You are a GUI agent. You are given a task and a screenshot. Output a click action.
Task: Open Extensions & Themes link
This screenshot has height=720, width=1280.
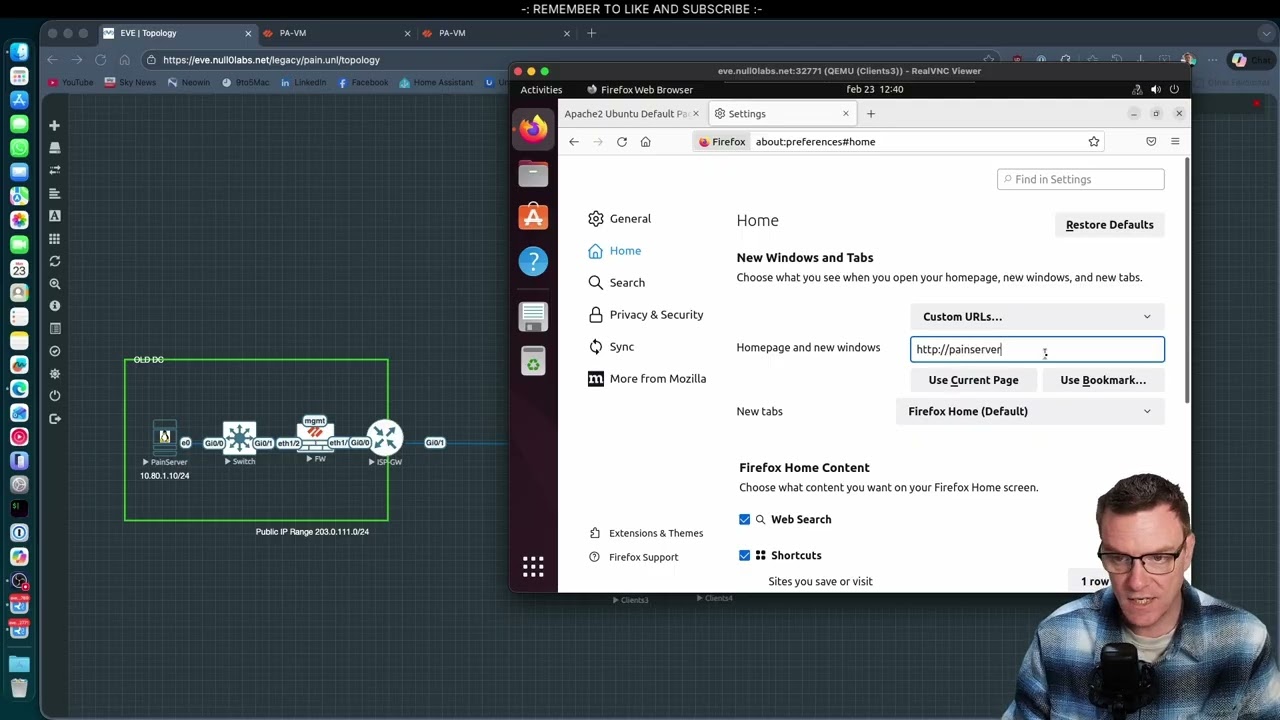(x=646, y=533)
